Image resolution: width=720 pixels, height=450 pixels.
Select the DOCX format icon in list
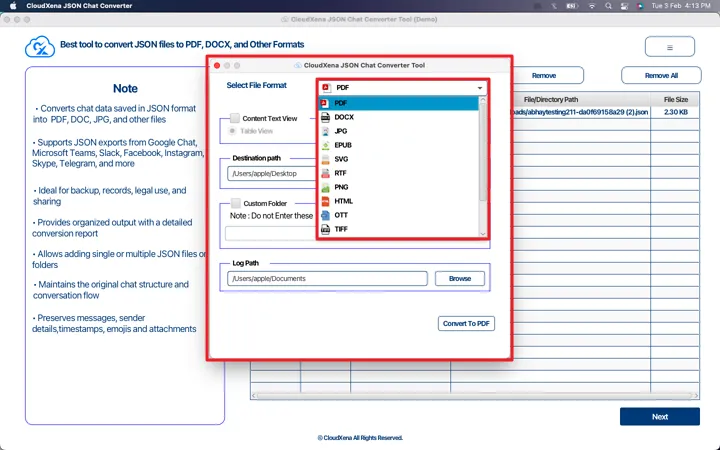tap(325, 117)
